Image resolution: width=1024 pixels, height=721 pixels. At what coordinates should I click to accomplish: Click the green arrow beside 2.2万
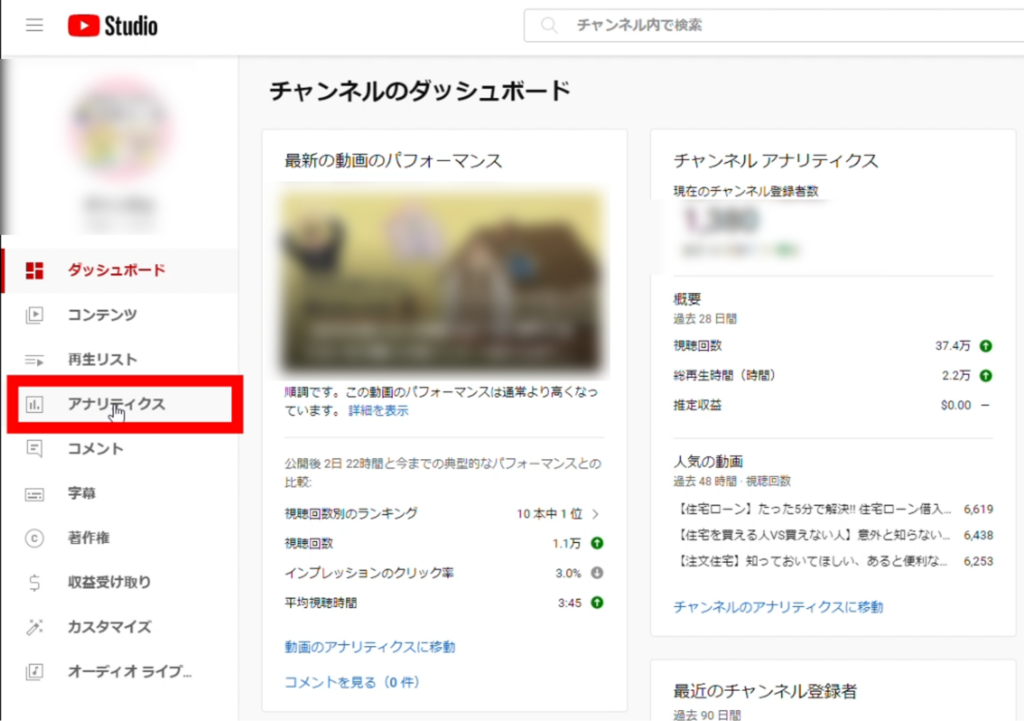pos(986,376)
